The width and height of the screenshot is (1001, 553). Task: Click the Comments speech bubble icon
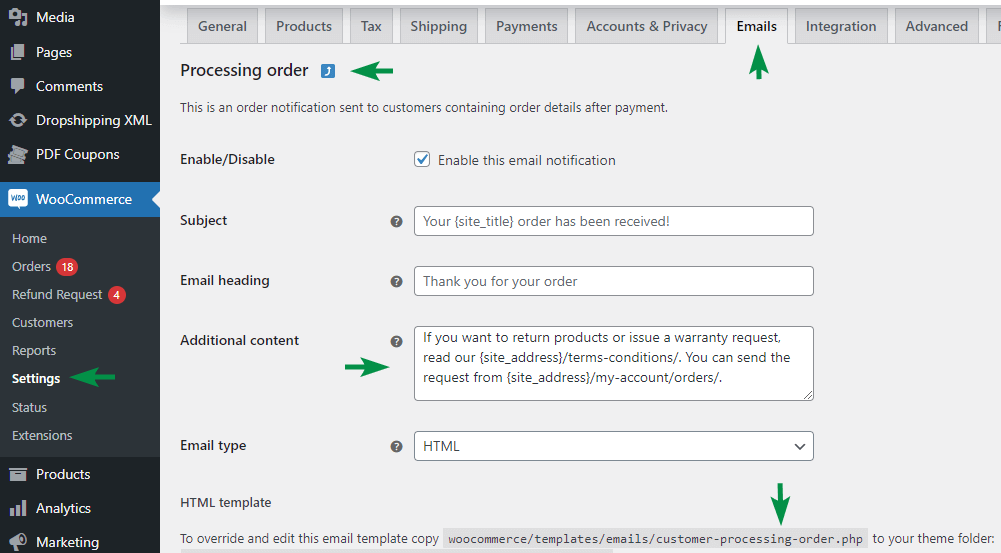tap(18, 86)
